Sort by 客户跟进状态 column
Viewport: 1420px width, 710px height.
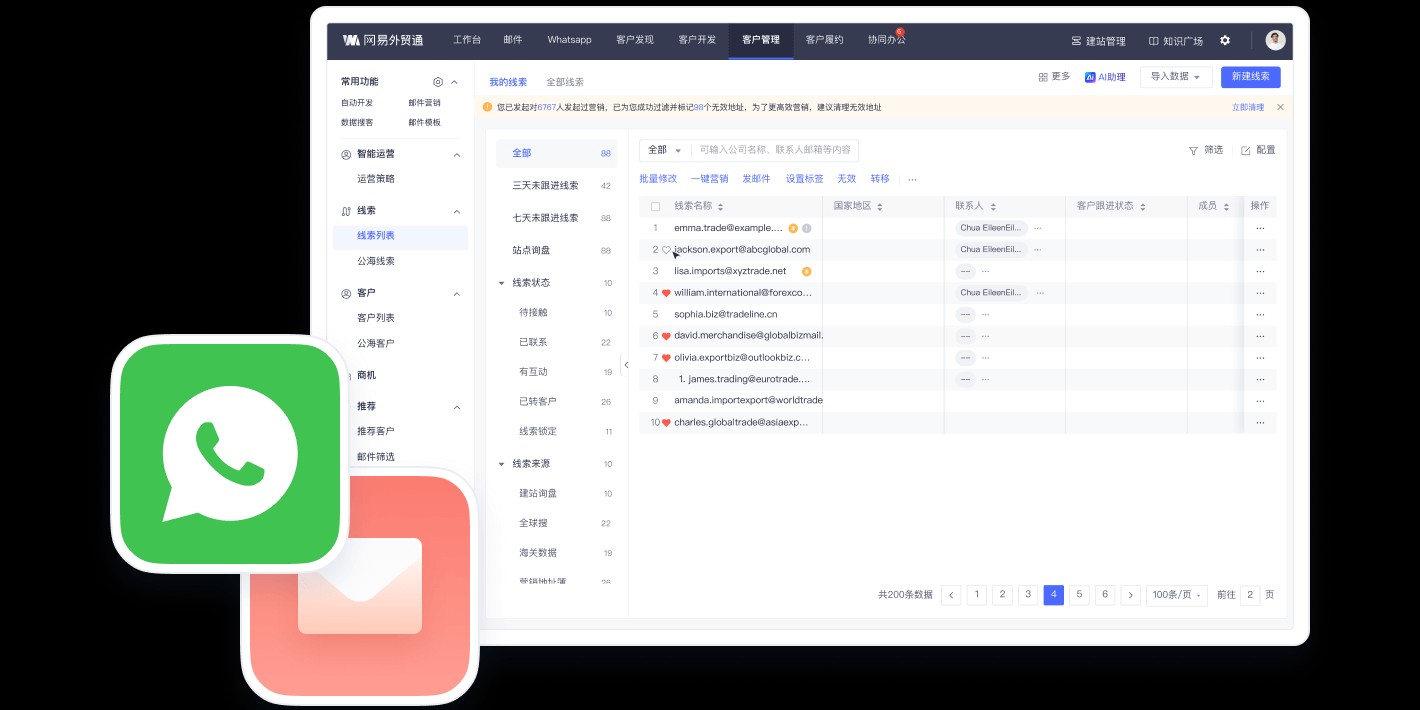(x=1142, y=206)
